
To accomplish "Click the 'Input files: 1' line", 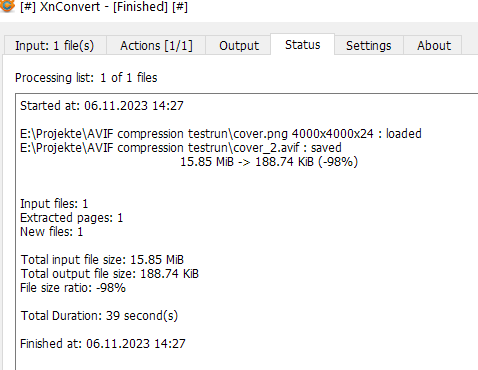I will coord(54,204).
